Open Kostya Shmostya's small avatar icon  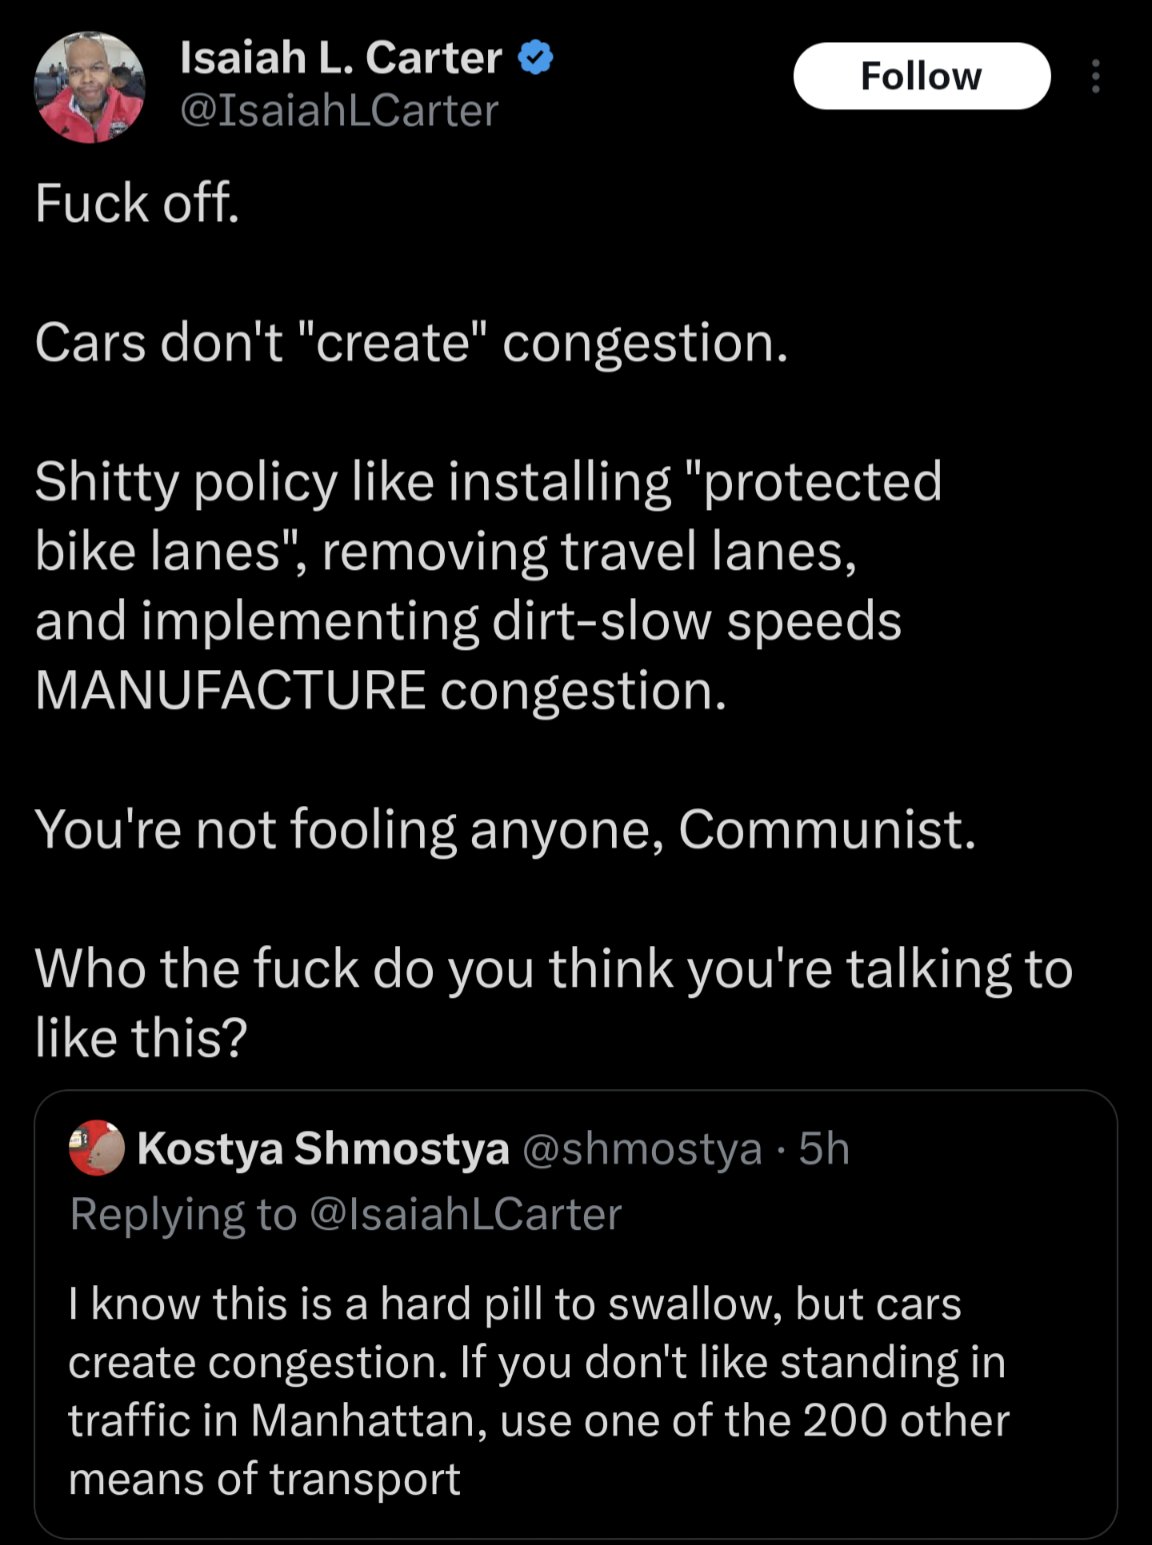click(x=96, y=1148)
